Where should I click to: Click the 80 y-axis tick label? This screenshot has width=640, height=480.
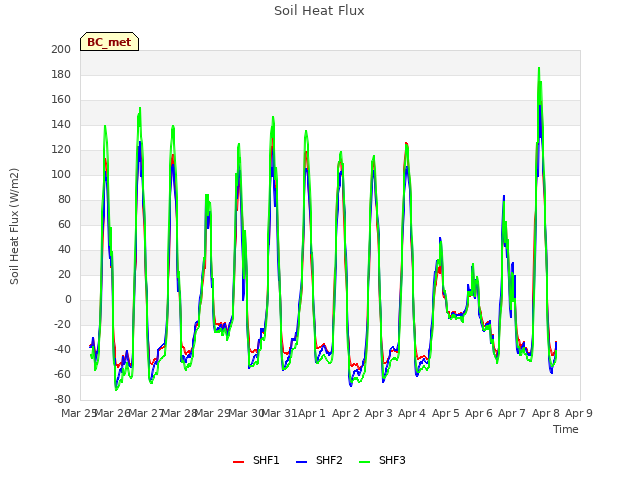tap(64, 200)
